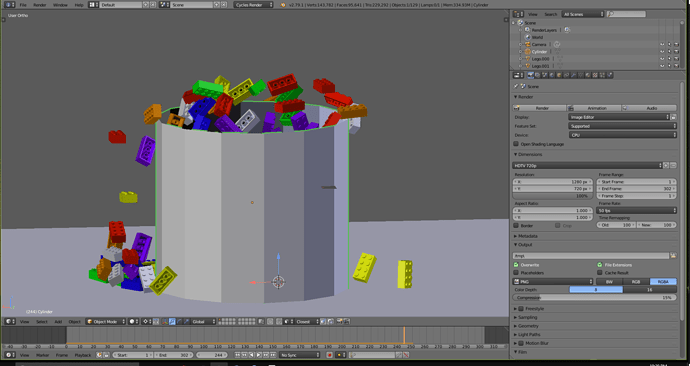Open the Feature Set Supported dropdown
This screenshot has height=366, width=690.
click(x=622, y=126)
